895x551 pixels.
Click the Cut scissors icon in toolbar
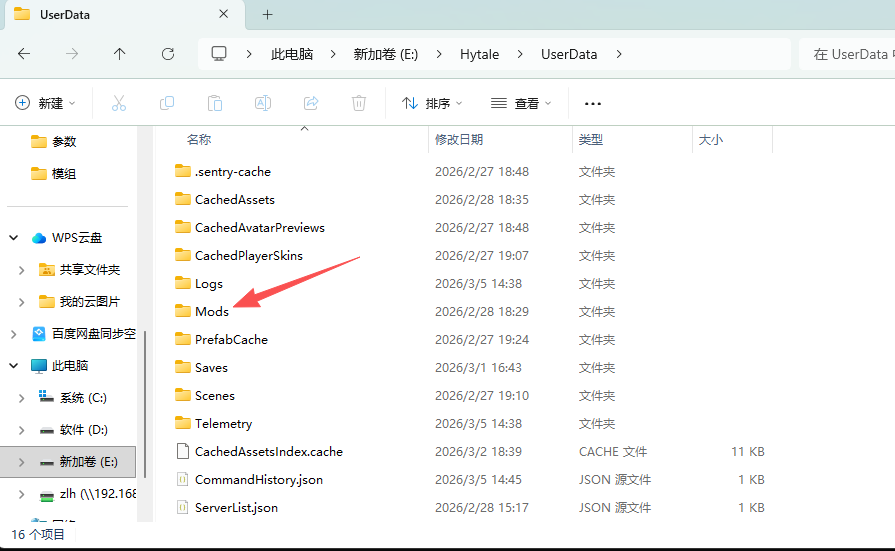pyautogui.click(x=119, y=103)
